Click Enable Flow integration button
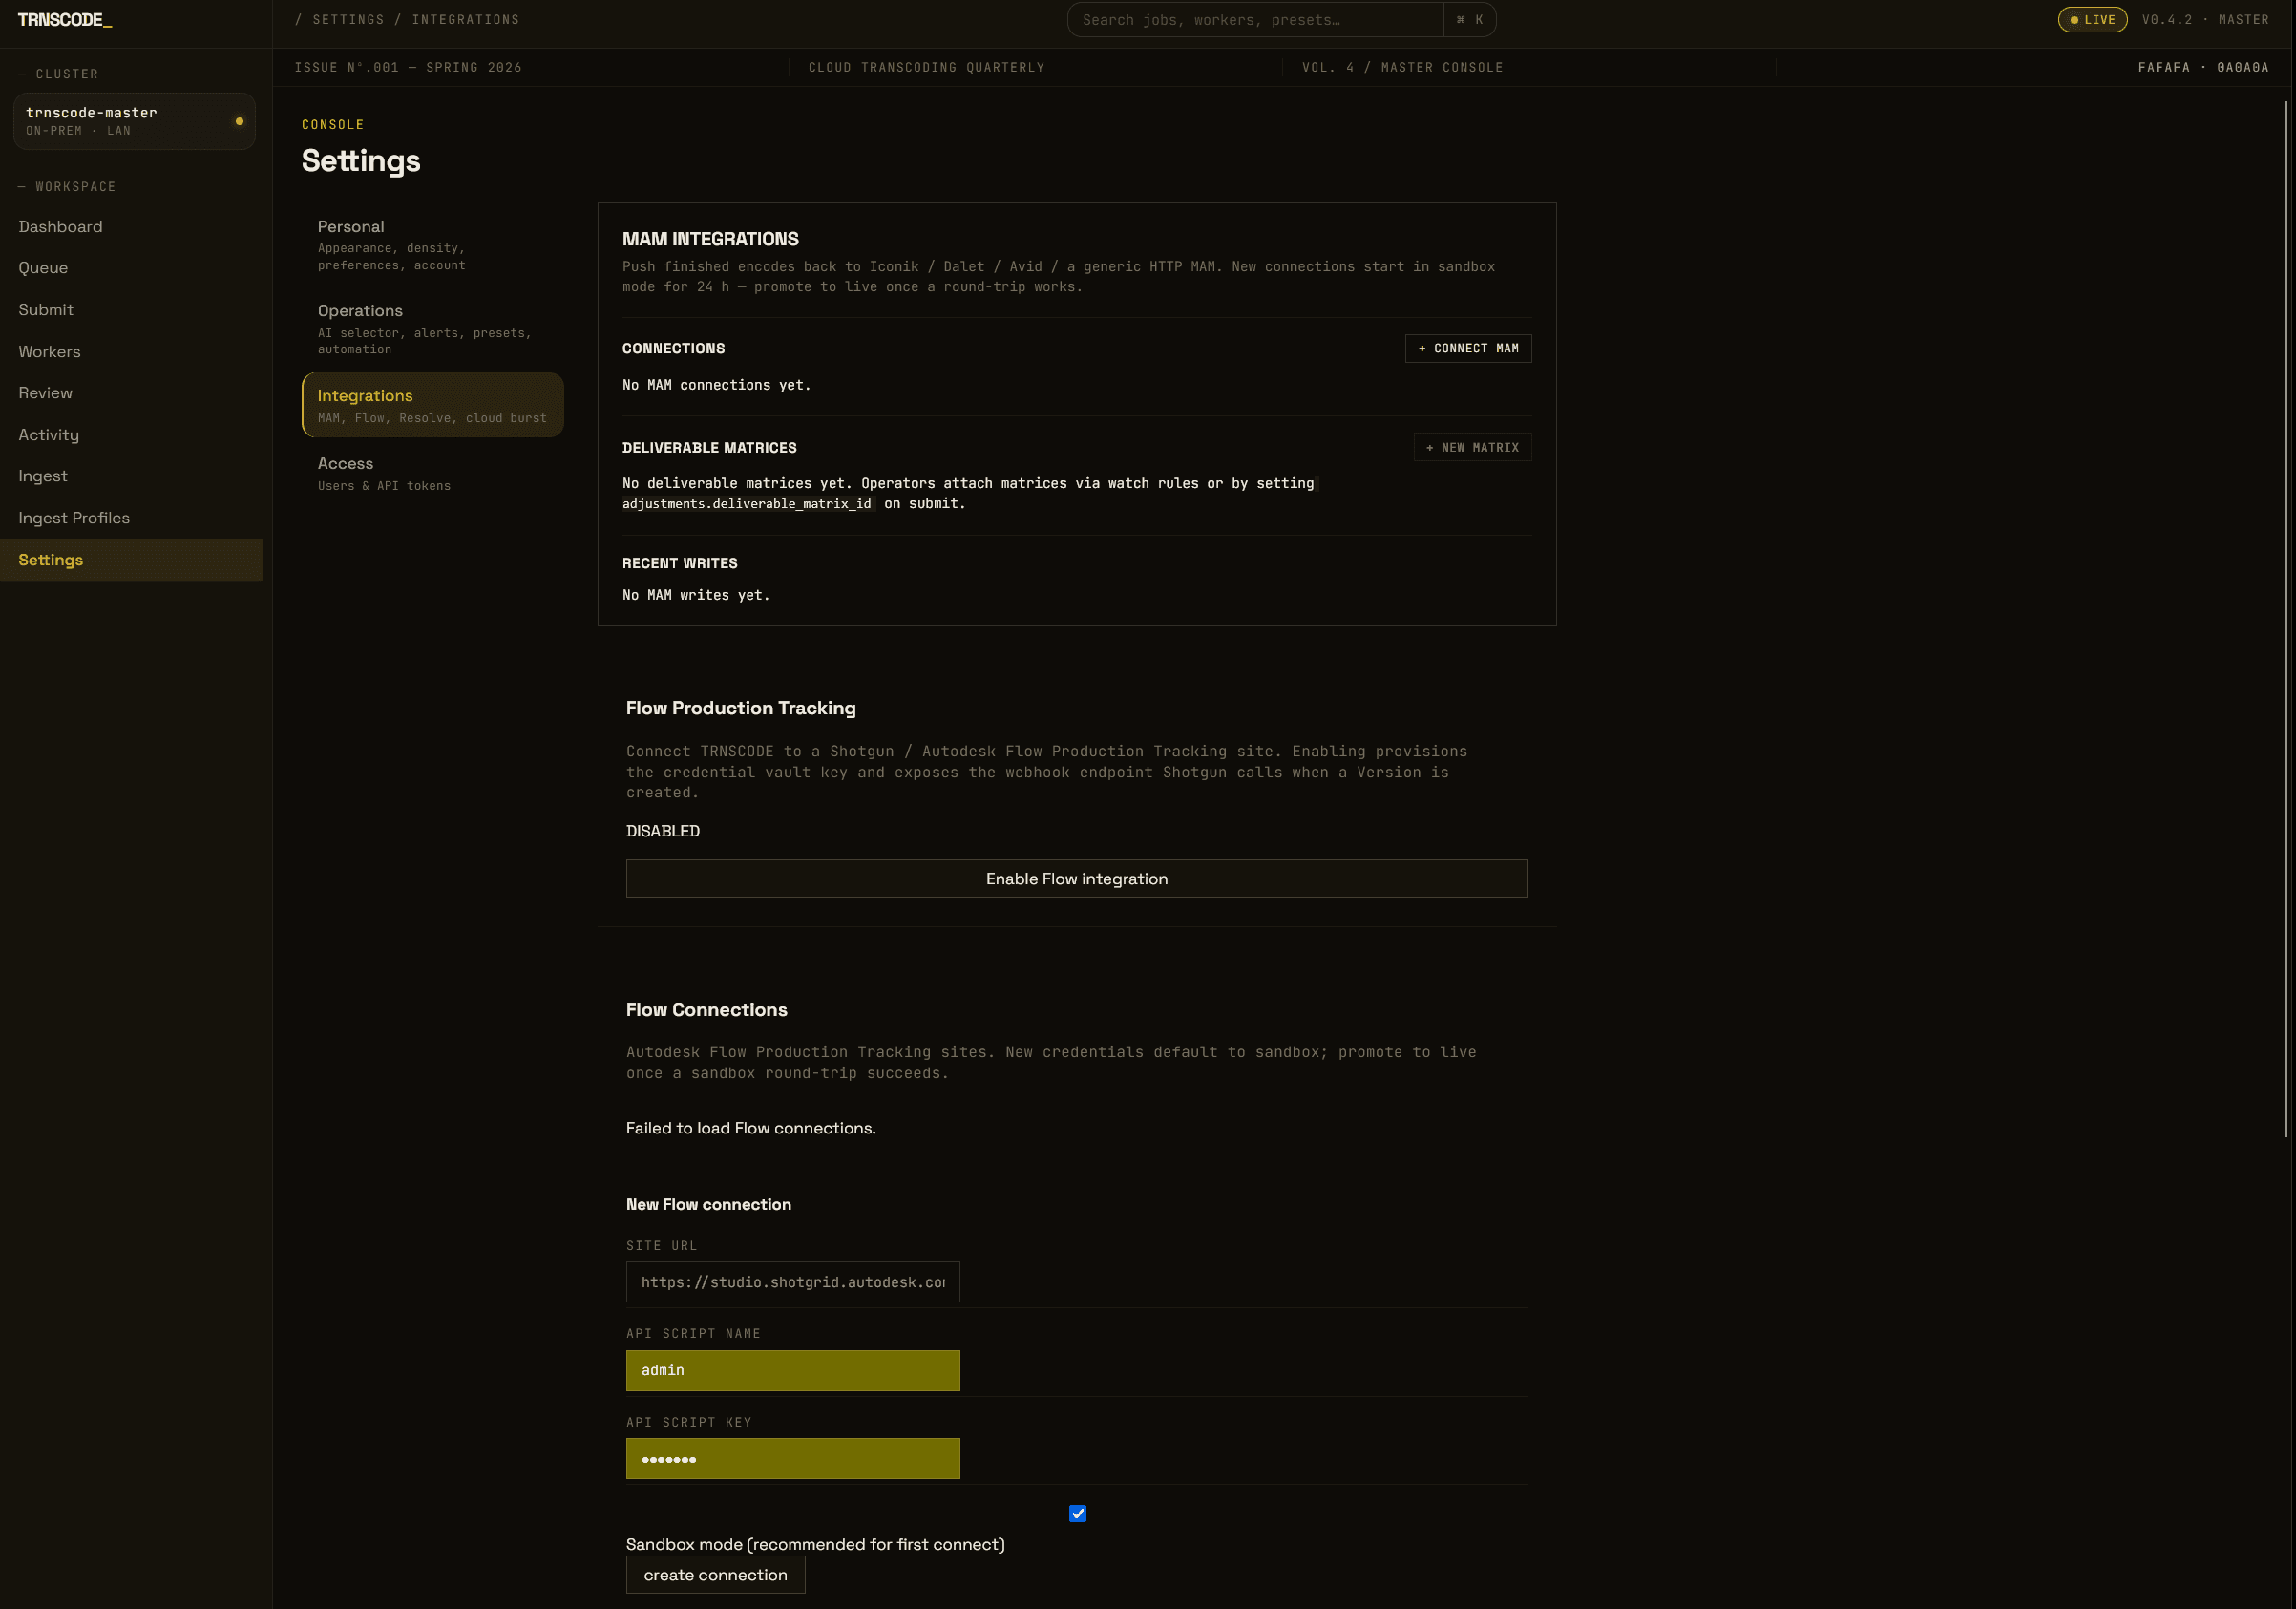Screen dimensions: 2296x1609 click(x=1076, y=878)
